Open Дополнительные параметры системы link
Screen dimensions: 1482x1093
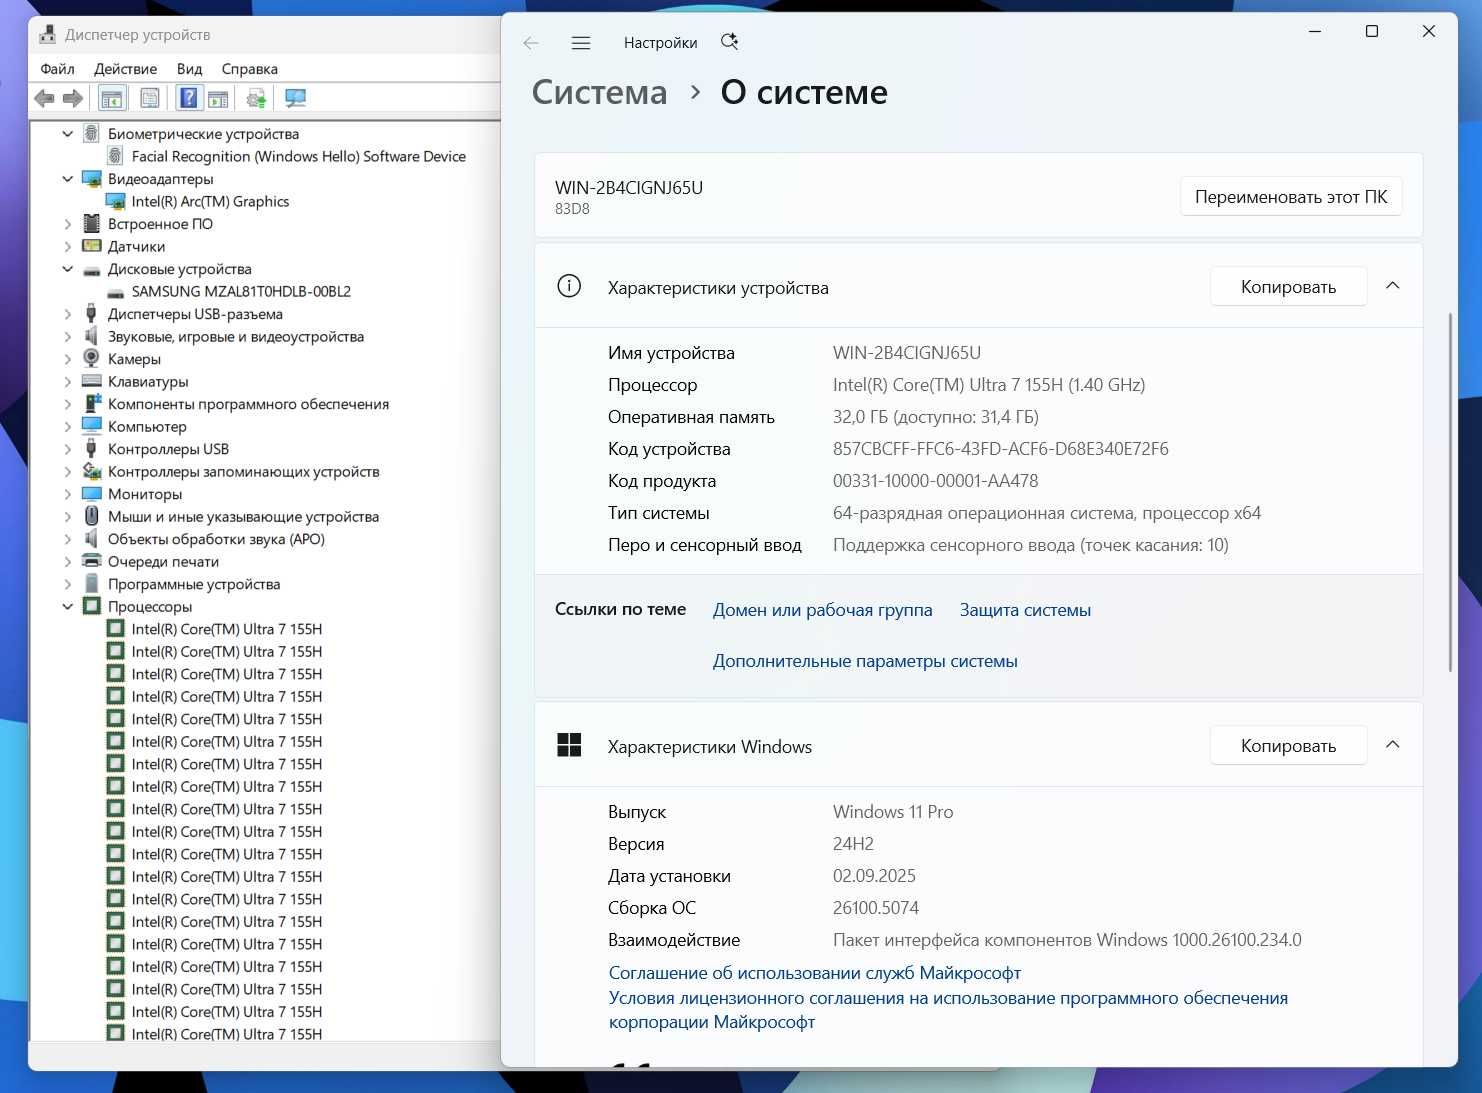pos(865,661)
